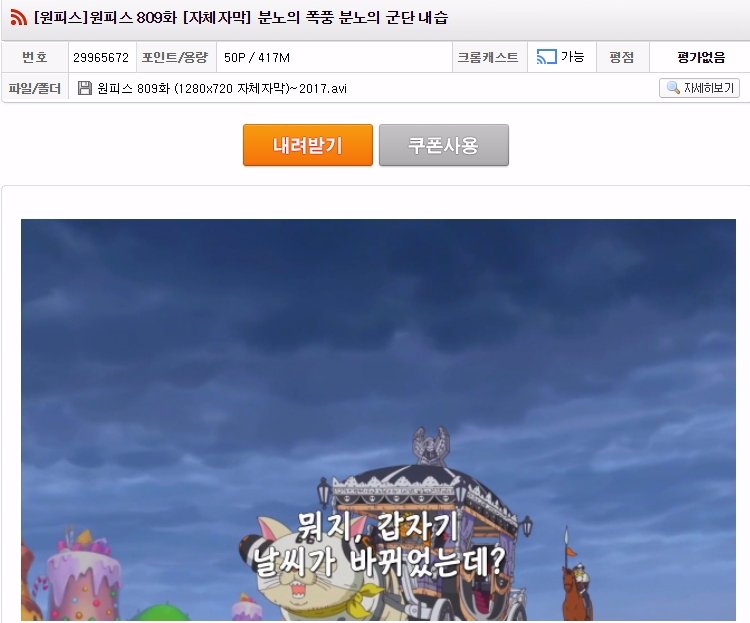
Task: Click the 가능 Chromecast availability text
Action: (573, 57)
